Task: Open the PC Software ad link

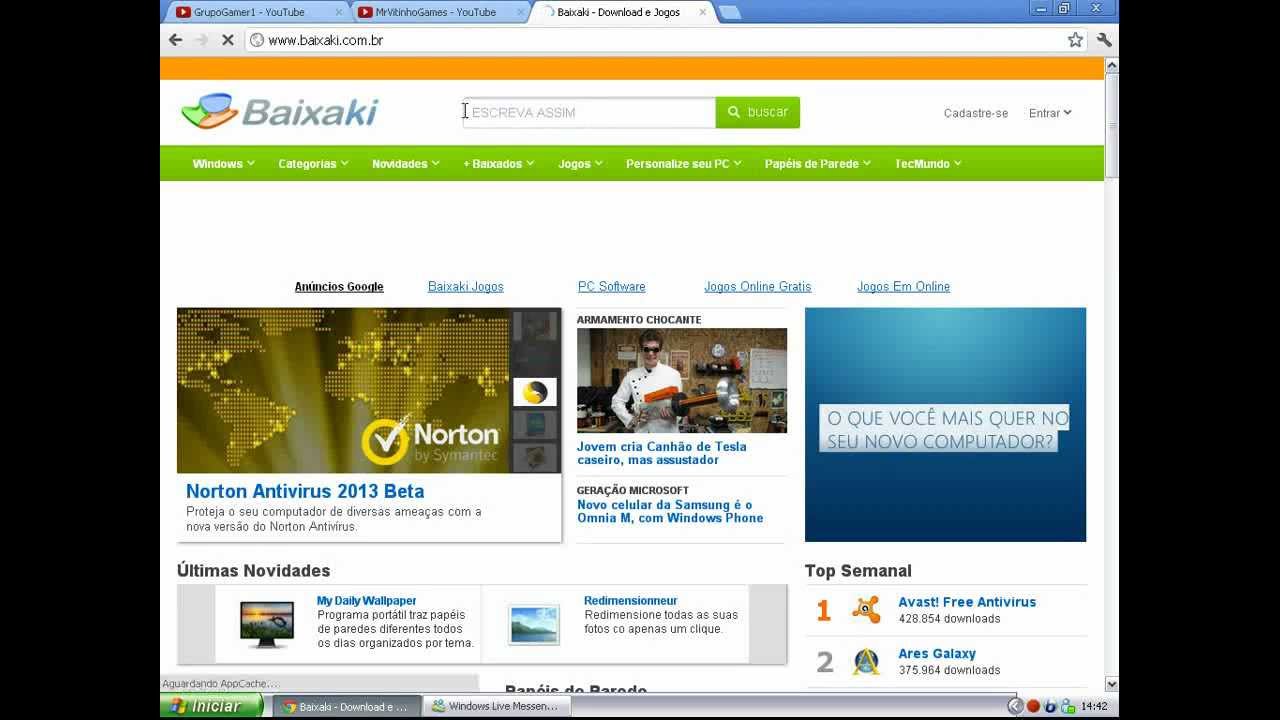Action: click(x=612, y=286)
